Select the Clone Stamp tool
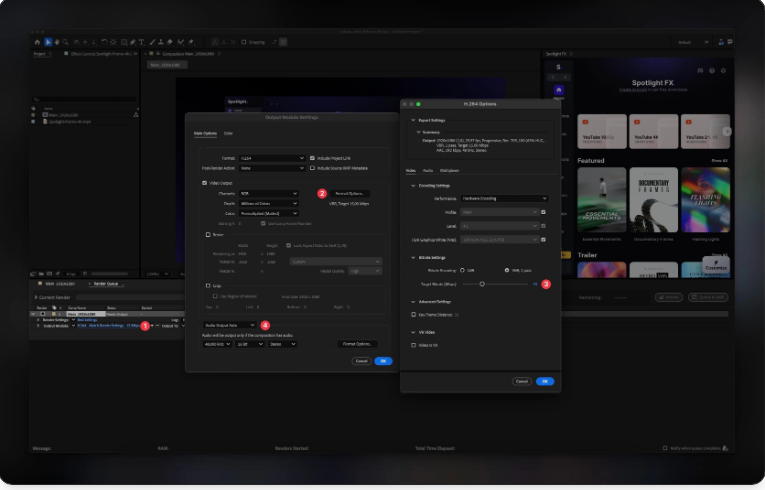Screen dimensions: 765x490 coord(161,42)
